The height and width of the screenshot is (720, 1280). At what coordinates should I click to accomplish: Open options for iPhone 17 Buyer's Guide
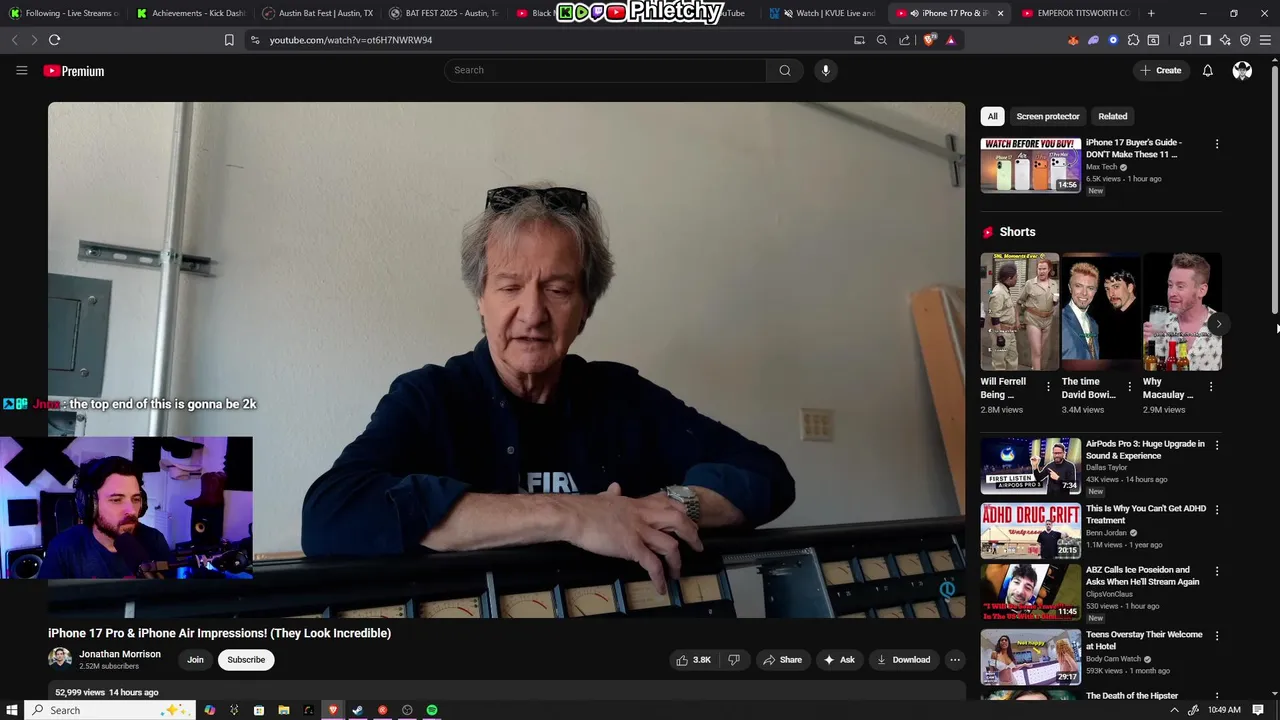[1217, 144]
